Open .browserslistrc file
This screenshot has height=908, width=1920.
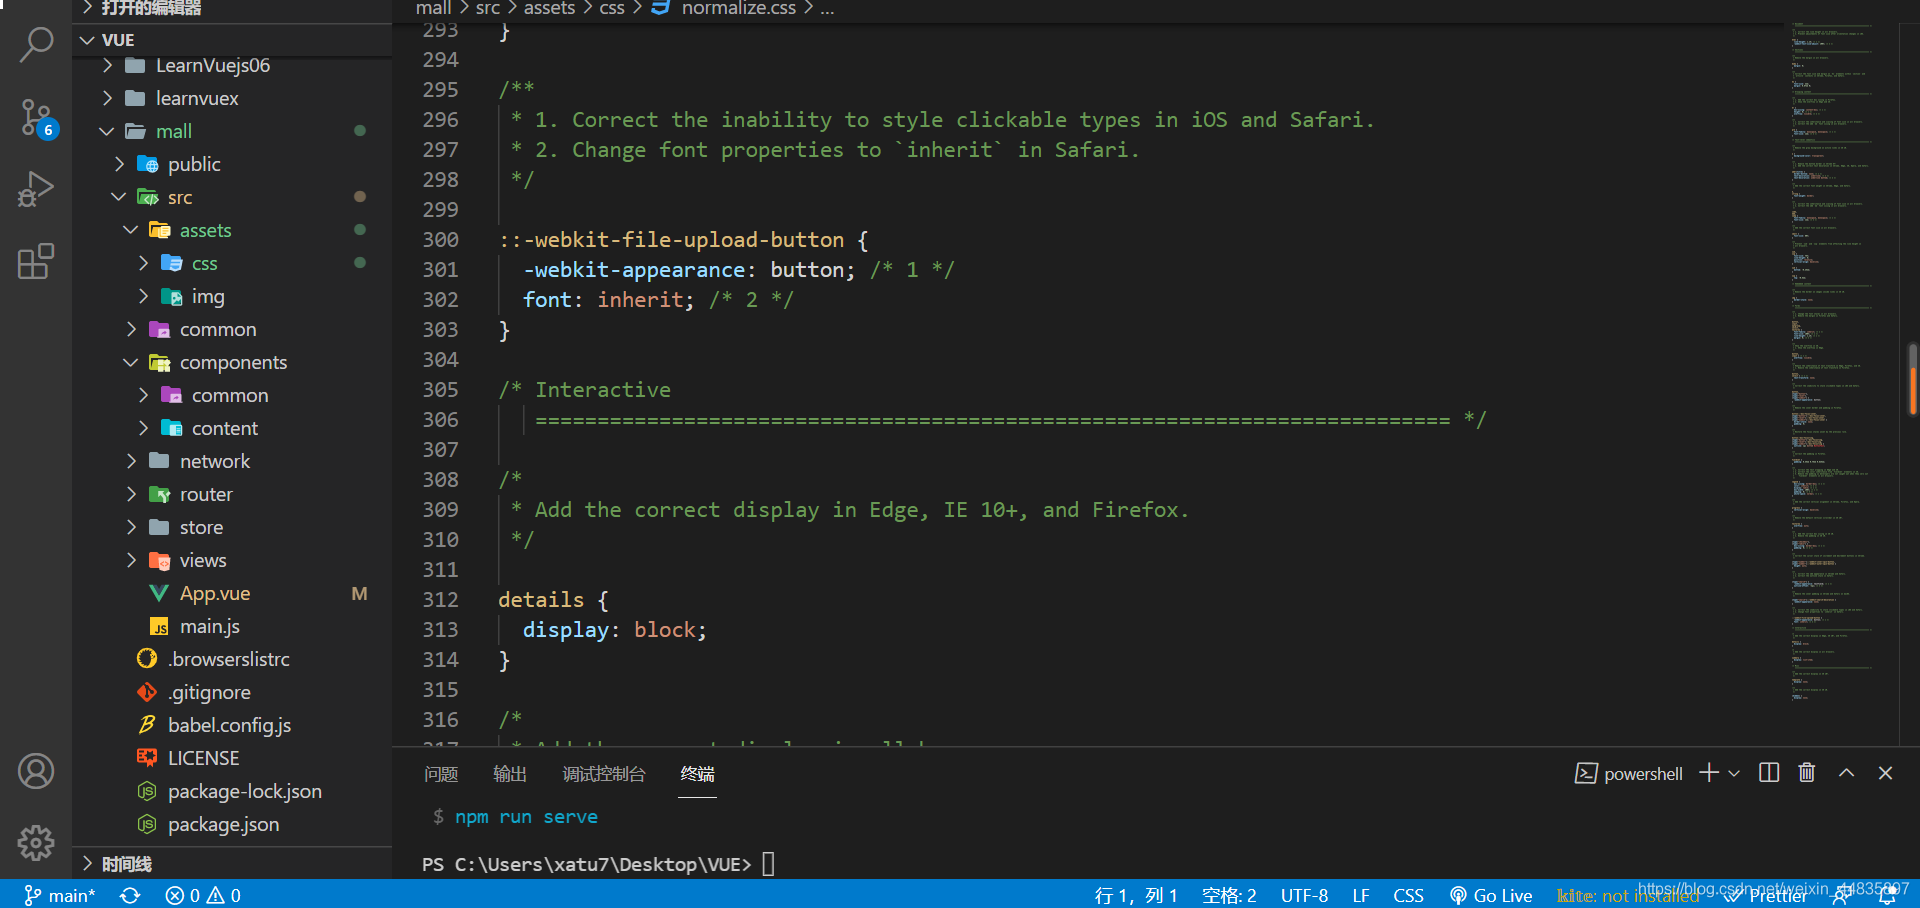pyautogui.click(x=232, y=659)
